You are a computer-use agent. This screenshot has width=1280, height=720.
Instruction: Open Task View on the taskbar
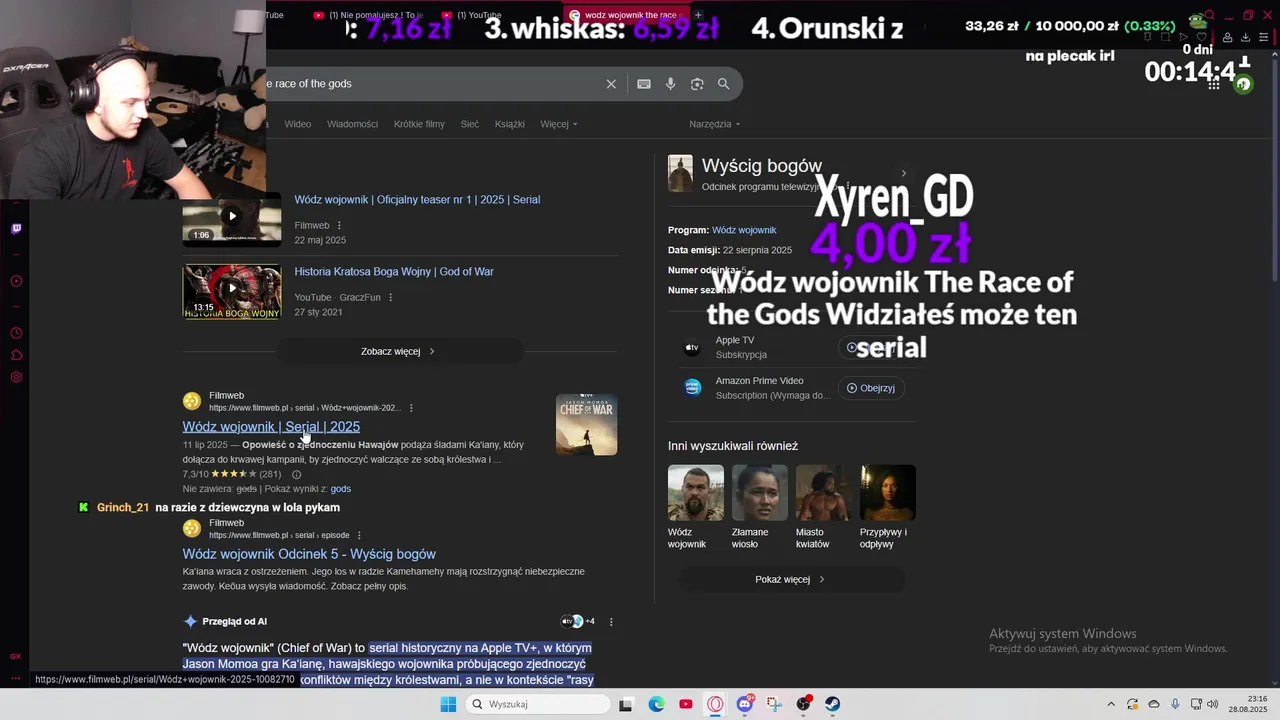pyautogui.click(x=626, y=704)
